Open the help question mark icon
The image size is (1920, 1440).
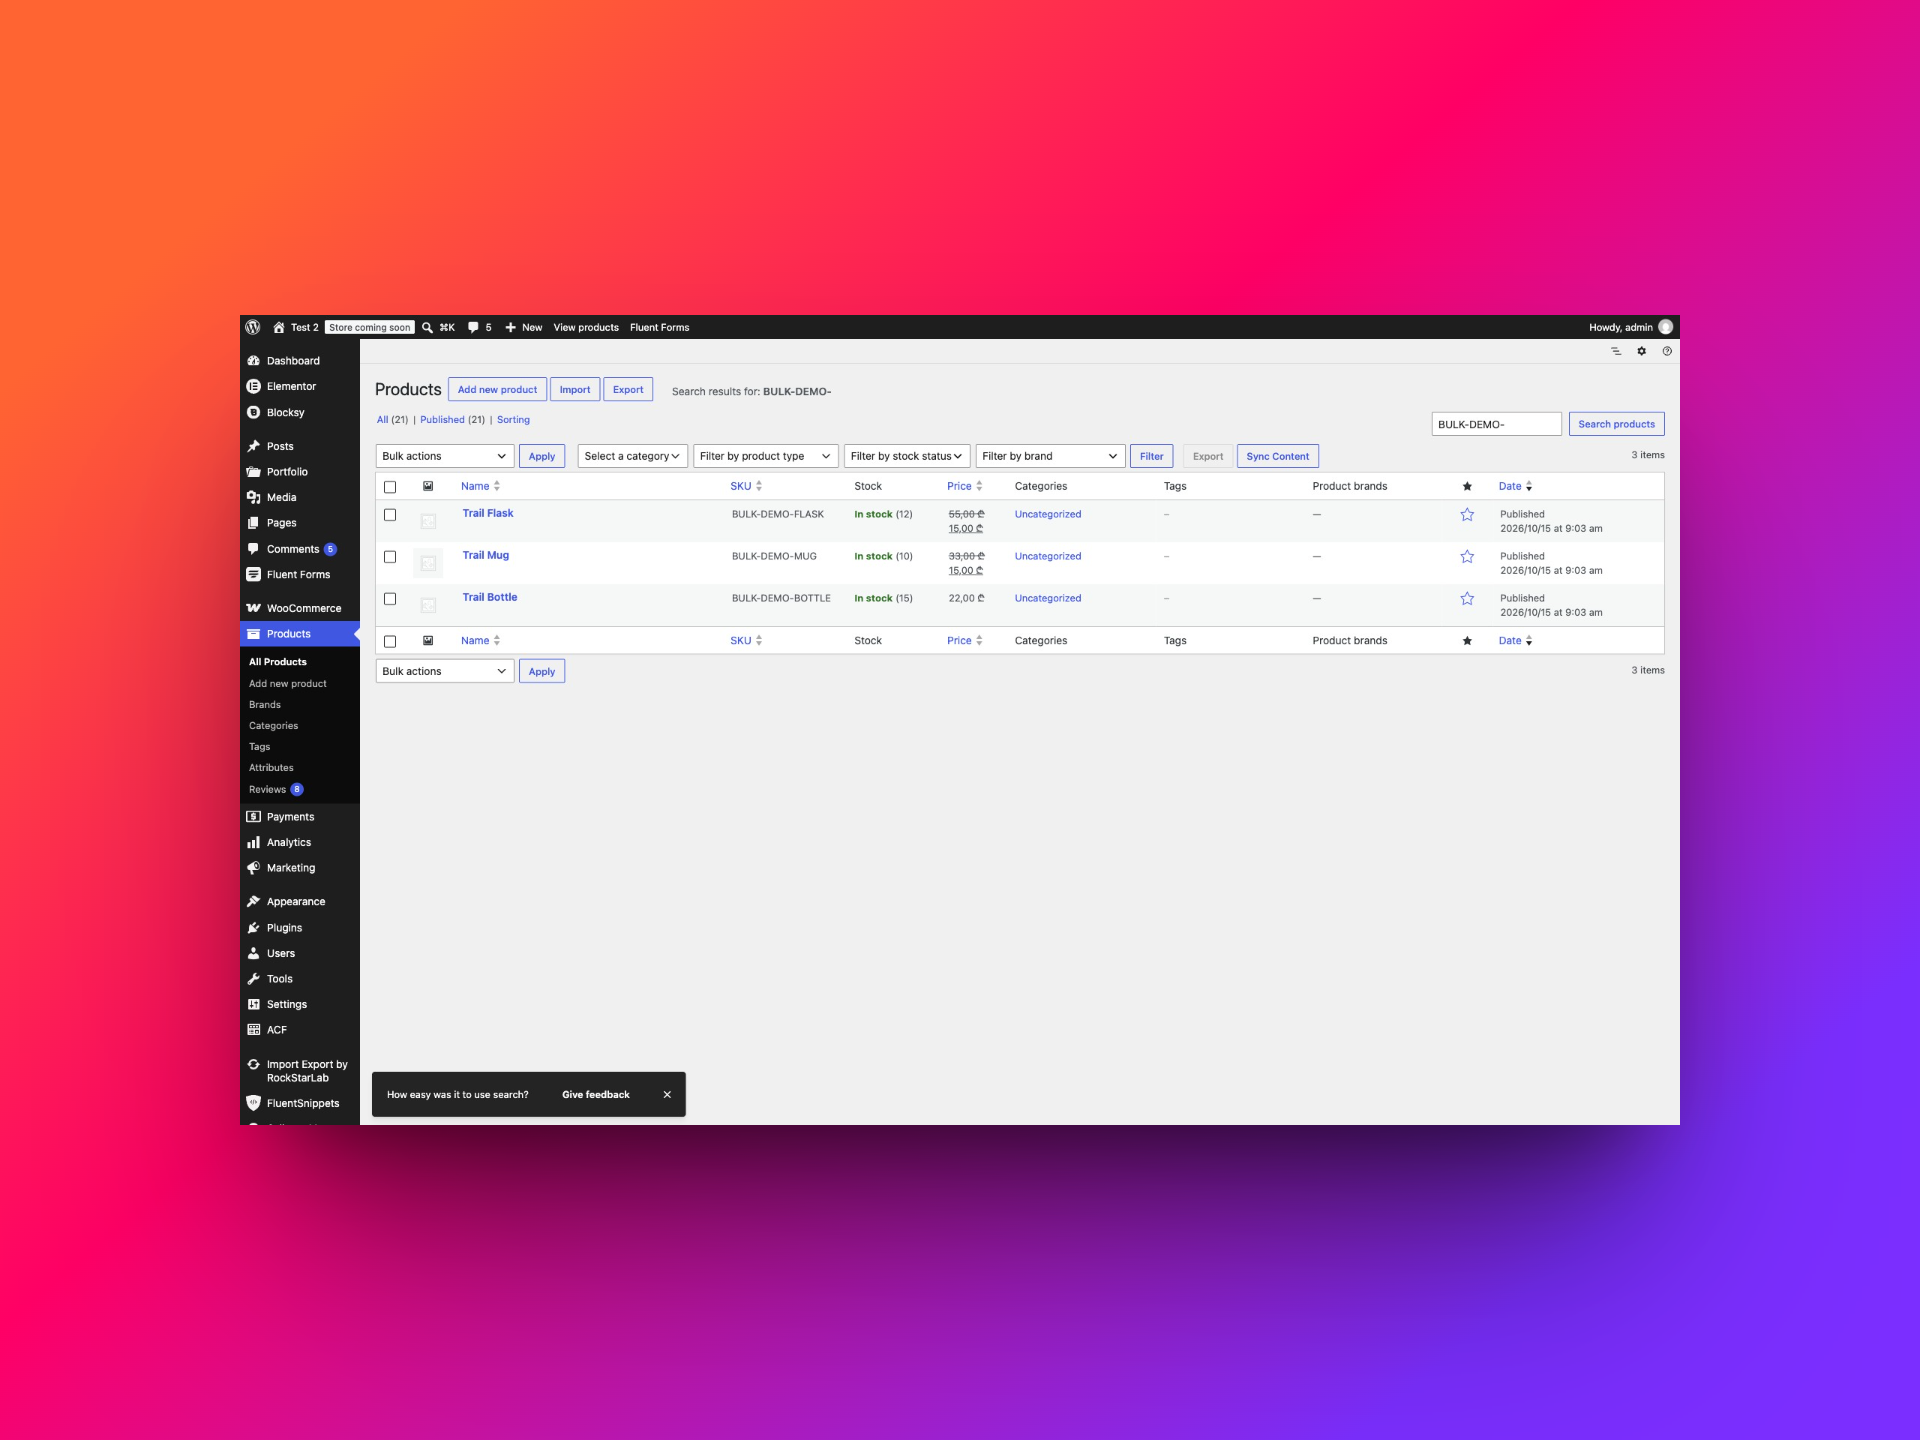click(1667, 351)
